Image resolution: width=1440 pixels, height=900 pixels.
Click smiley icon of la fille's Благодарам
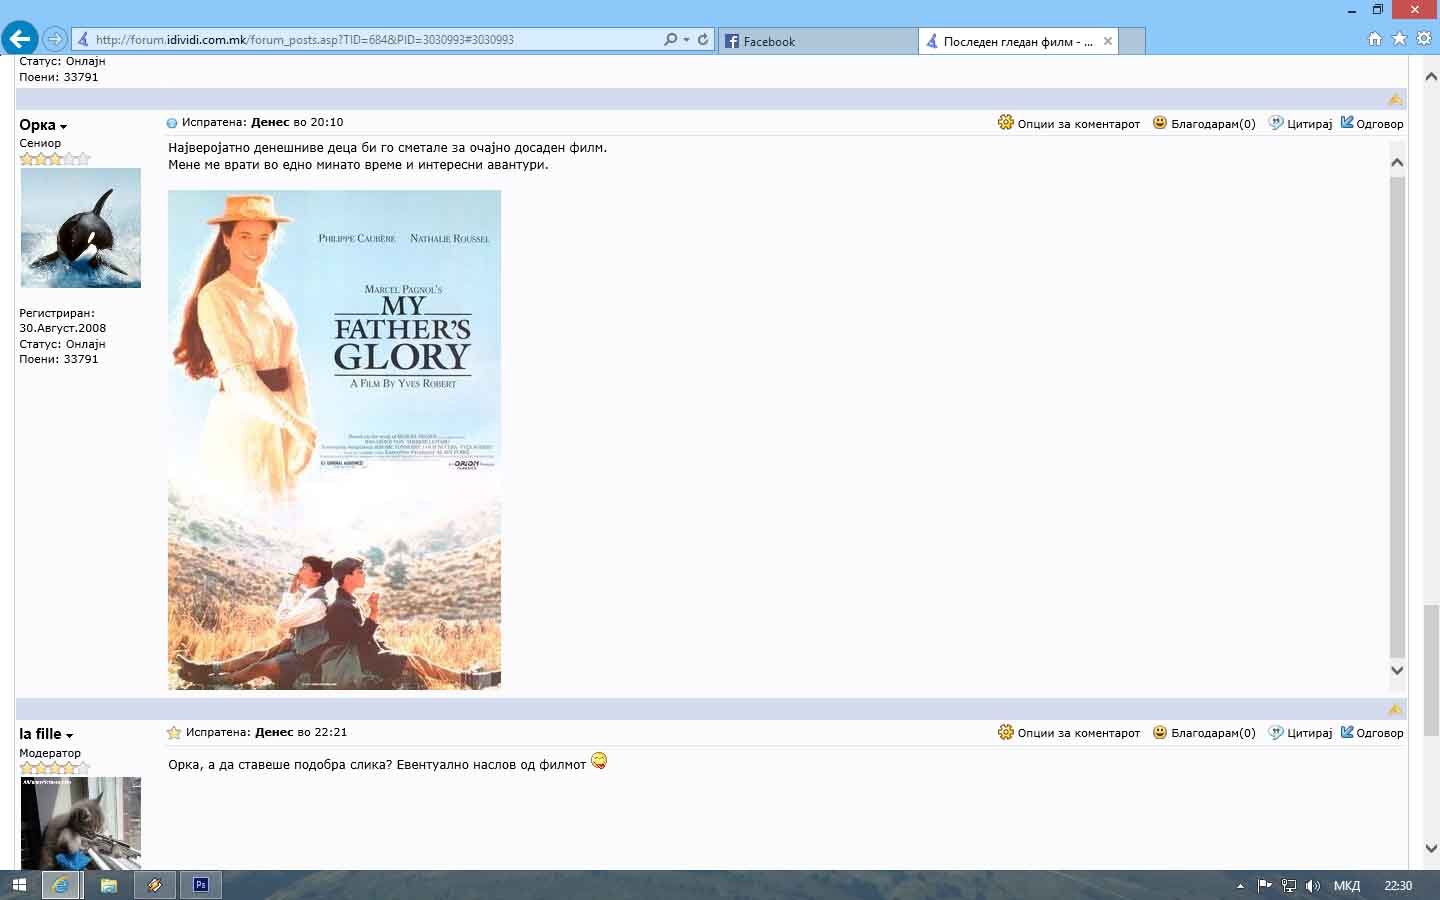(1160, 732)
